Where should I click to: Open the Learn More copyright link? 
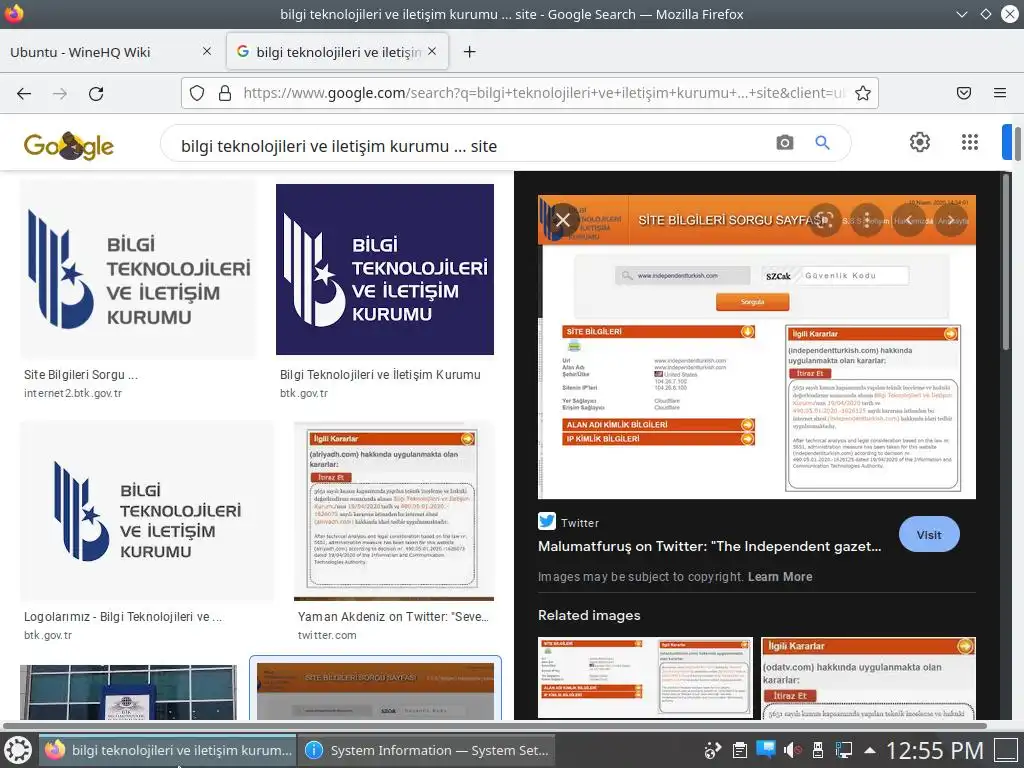(x=780, y=577)
